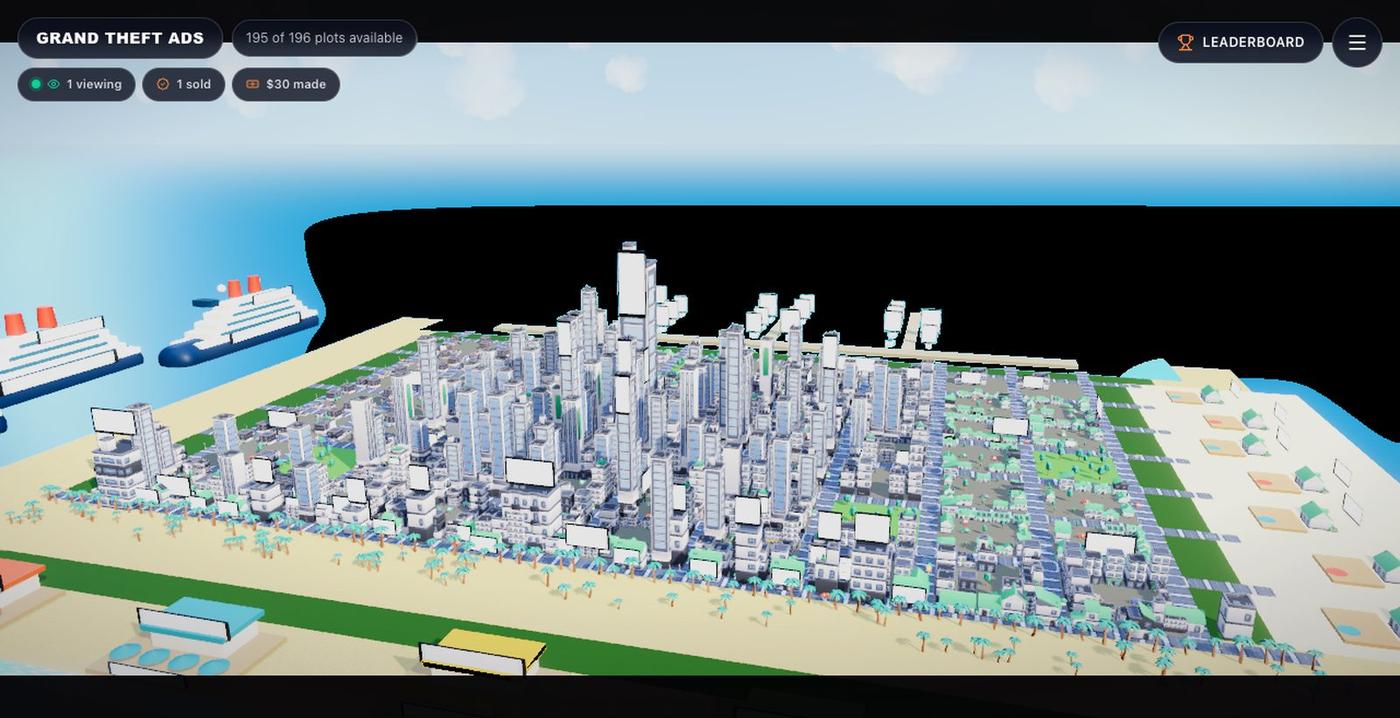Click the green live indicator dot
Screen dimensions: 1400x718
(x=36, y=84)
